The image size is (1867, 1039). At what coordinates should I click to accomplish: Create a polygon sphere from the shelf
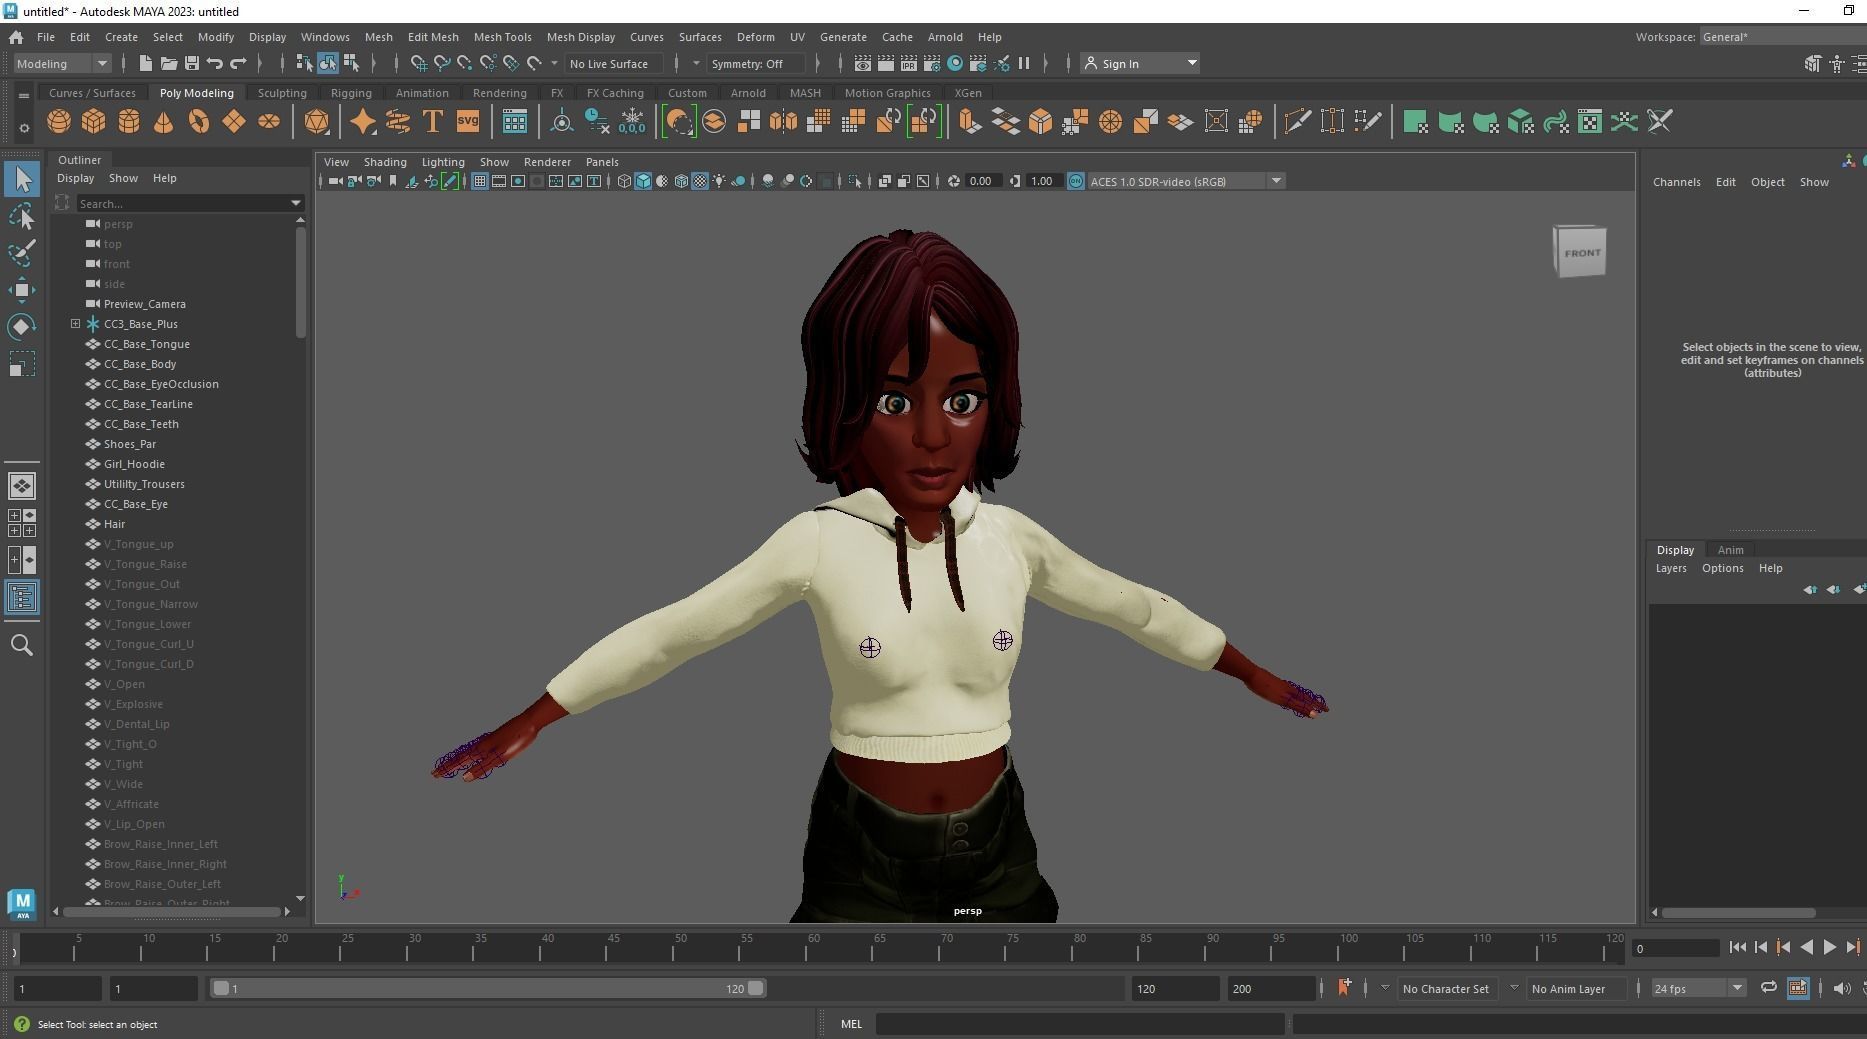tap(58, 121)
